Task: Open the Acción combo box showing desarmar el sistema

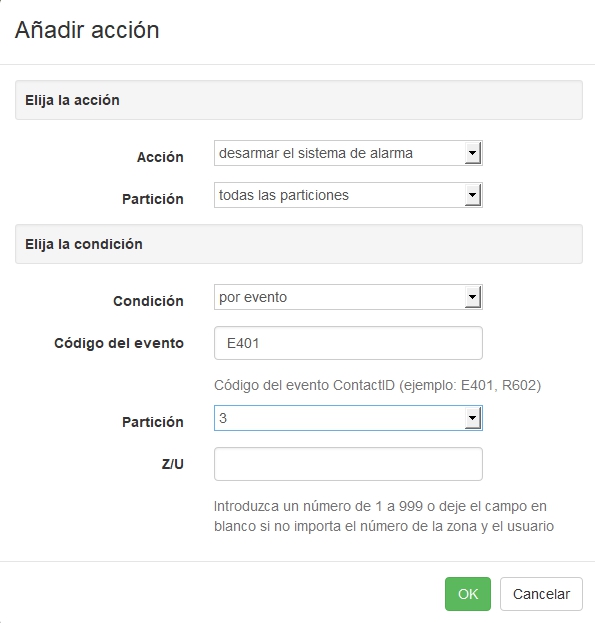Action: (x=348, y=153)
